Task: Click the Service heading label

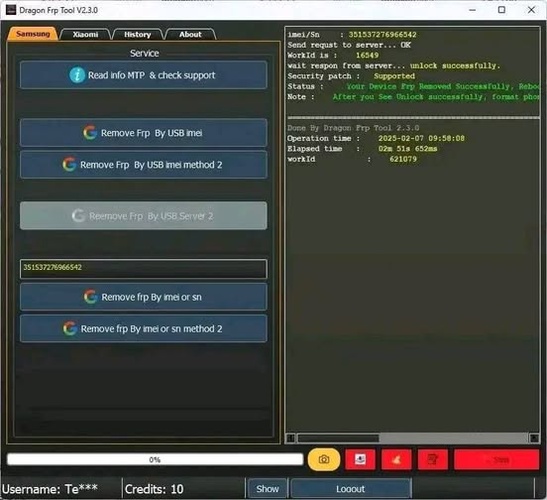Action: [x=144, y=53]
